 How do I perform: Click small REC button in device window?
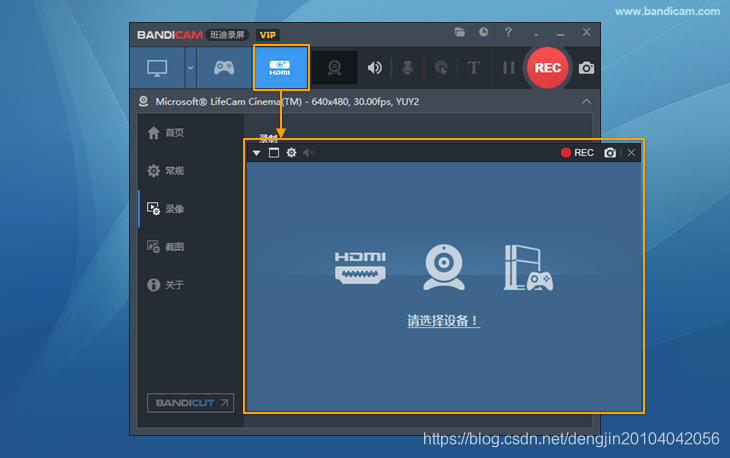[577, 153]
